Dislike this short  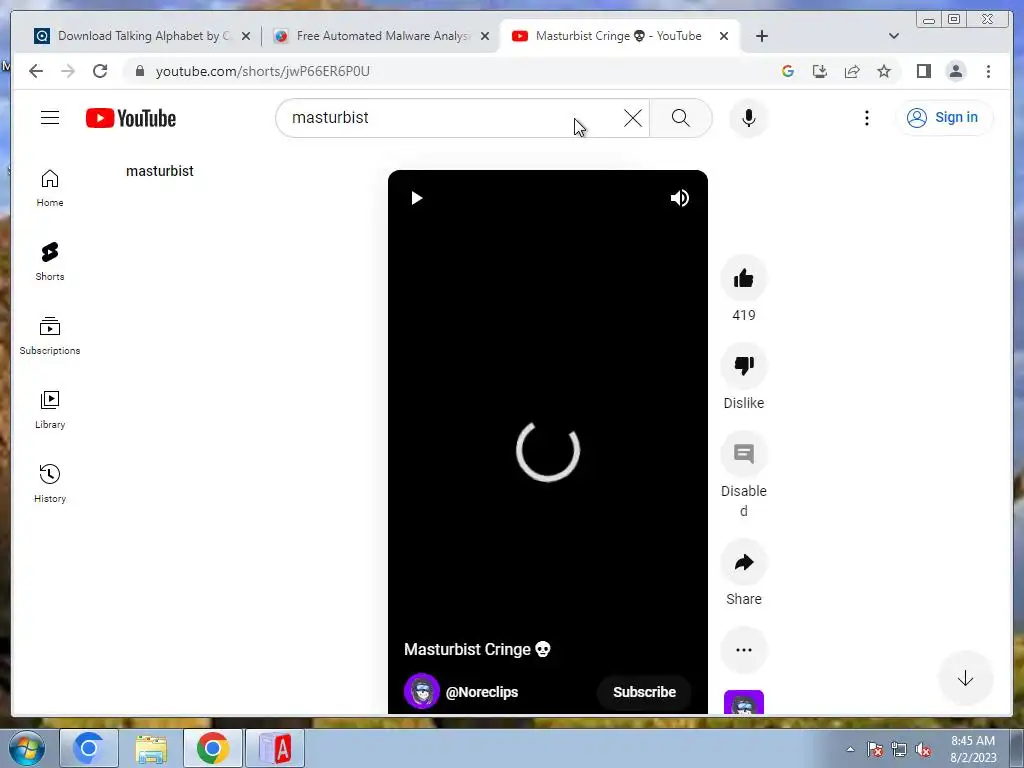pyautogui.click(x=743, y=366)
